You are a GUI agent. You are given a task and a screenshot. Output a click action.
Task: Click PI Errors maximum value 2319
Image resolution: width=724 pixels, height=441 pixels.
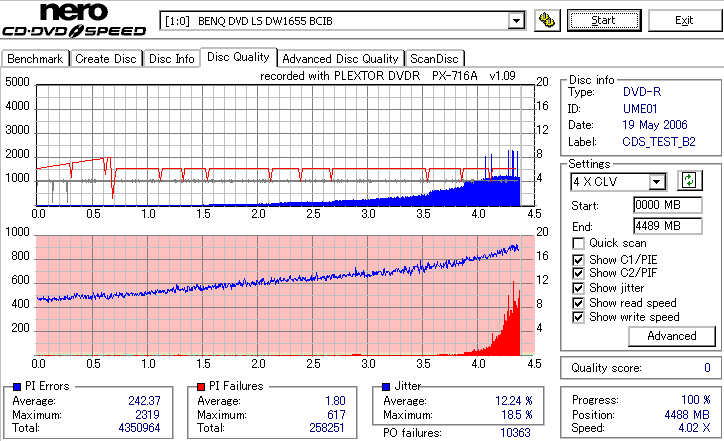[147, 415]
